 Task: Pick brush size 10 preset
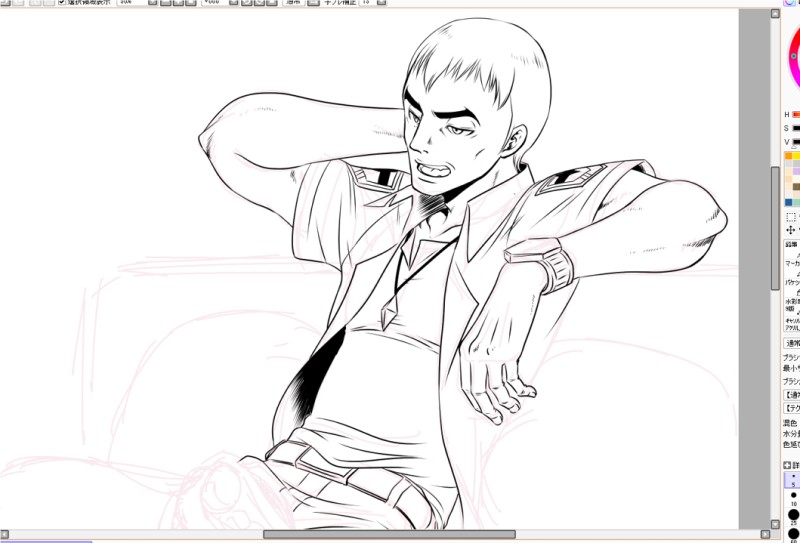pyautogui.click(x=793, y=498)
